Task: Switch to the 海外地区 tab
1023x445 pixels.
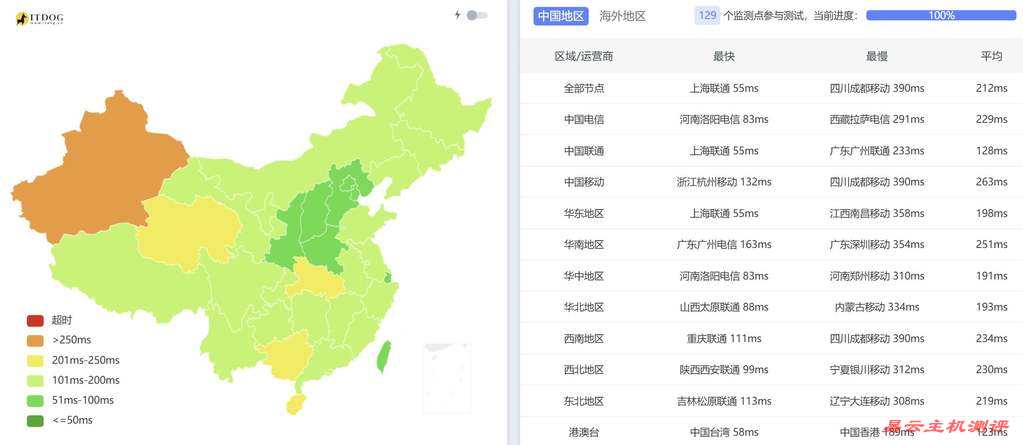Action: [622, 16]
